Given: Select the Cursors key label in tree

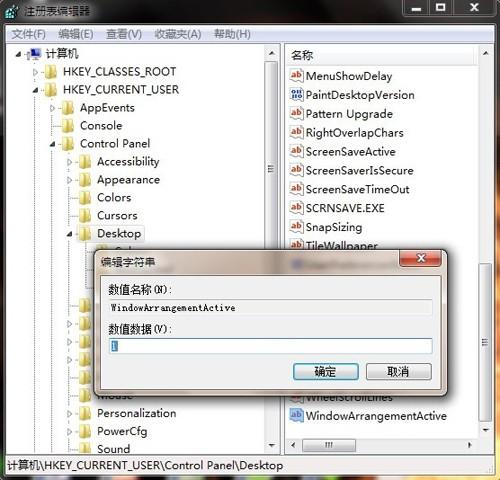Looking at the screenshot, I should [117, 216].
